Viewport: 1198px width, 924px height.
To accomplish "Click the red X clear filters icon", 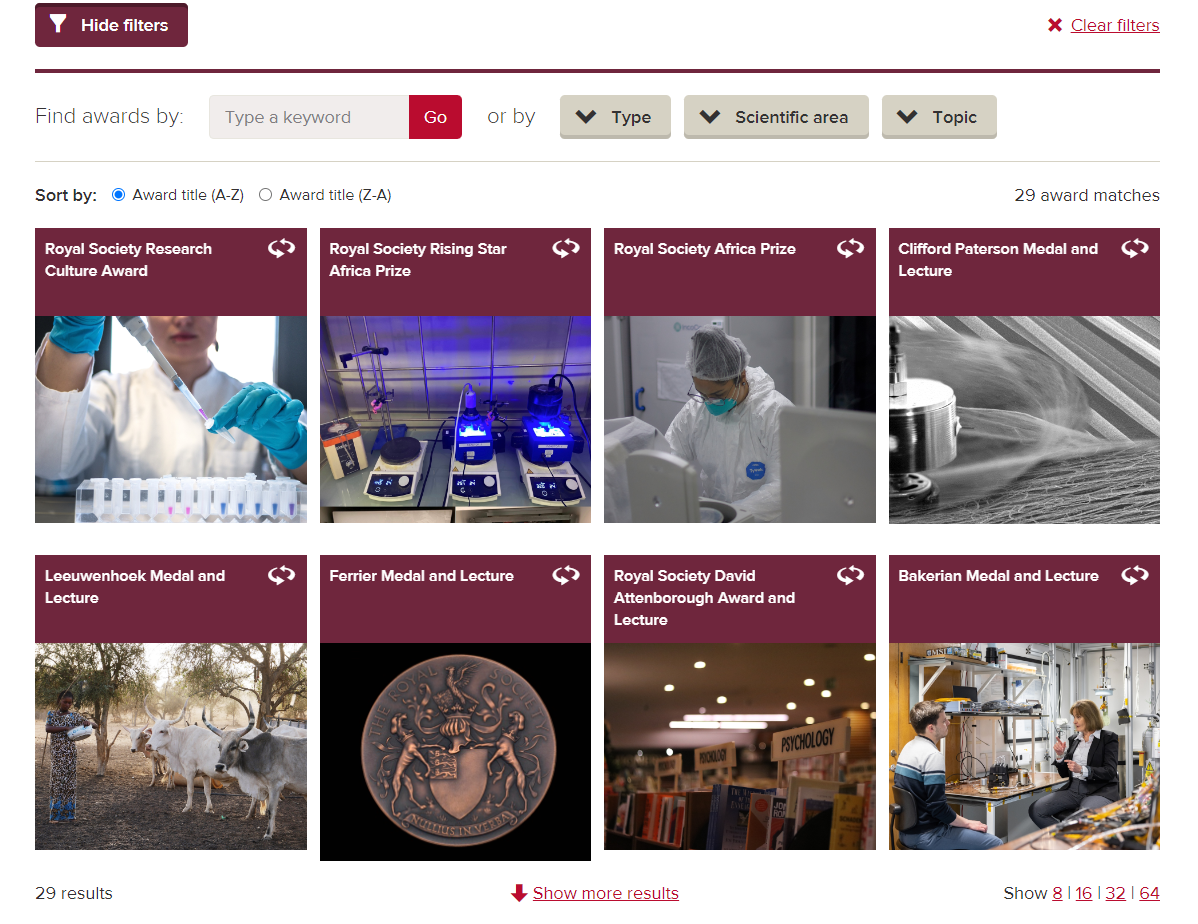I will (1055, 25).
